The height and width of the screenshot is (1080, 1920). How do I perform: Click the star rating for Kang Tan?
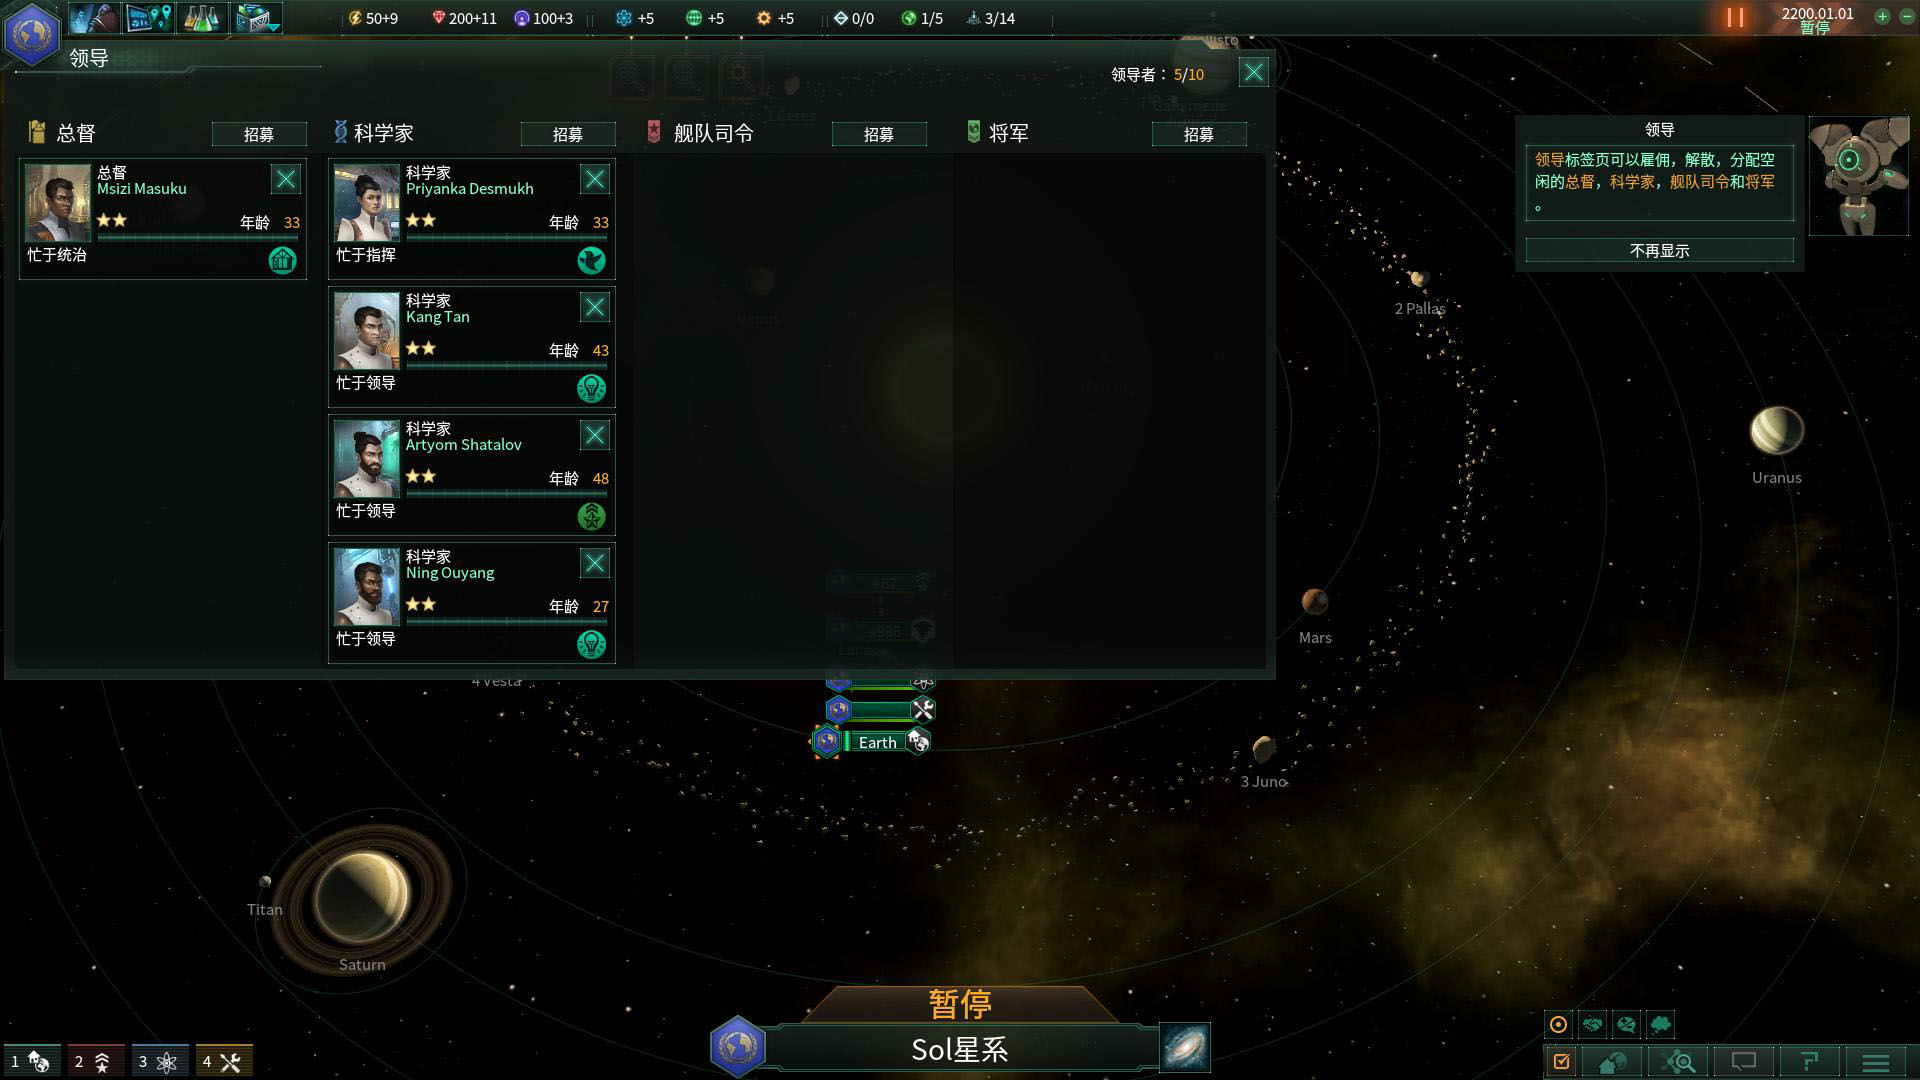(422, 347)
